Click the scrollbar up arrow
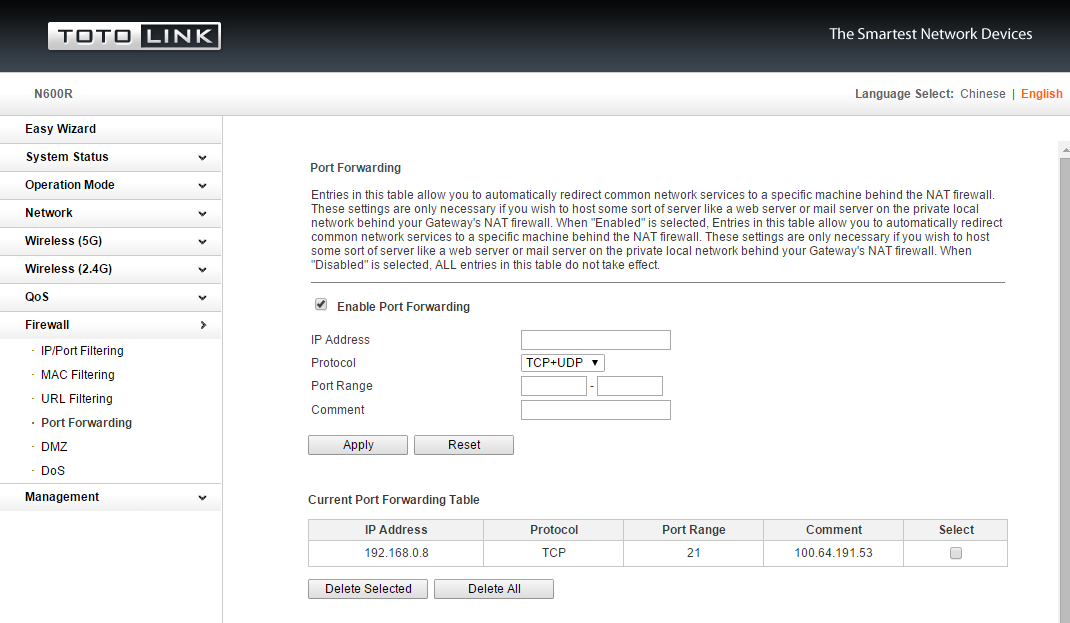This screenshot has width=1070, height=623. tap(1065, 149)
